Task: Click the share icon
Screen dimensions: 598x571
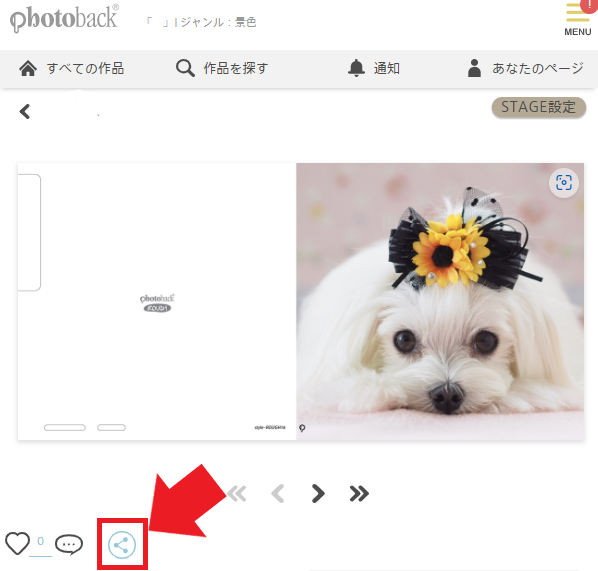Action: click(x=122, y=545)
